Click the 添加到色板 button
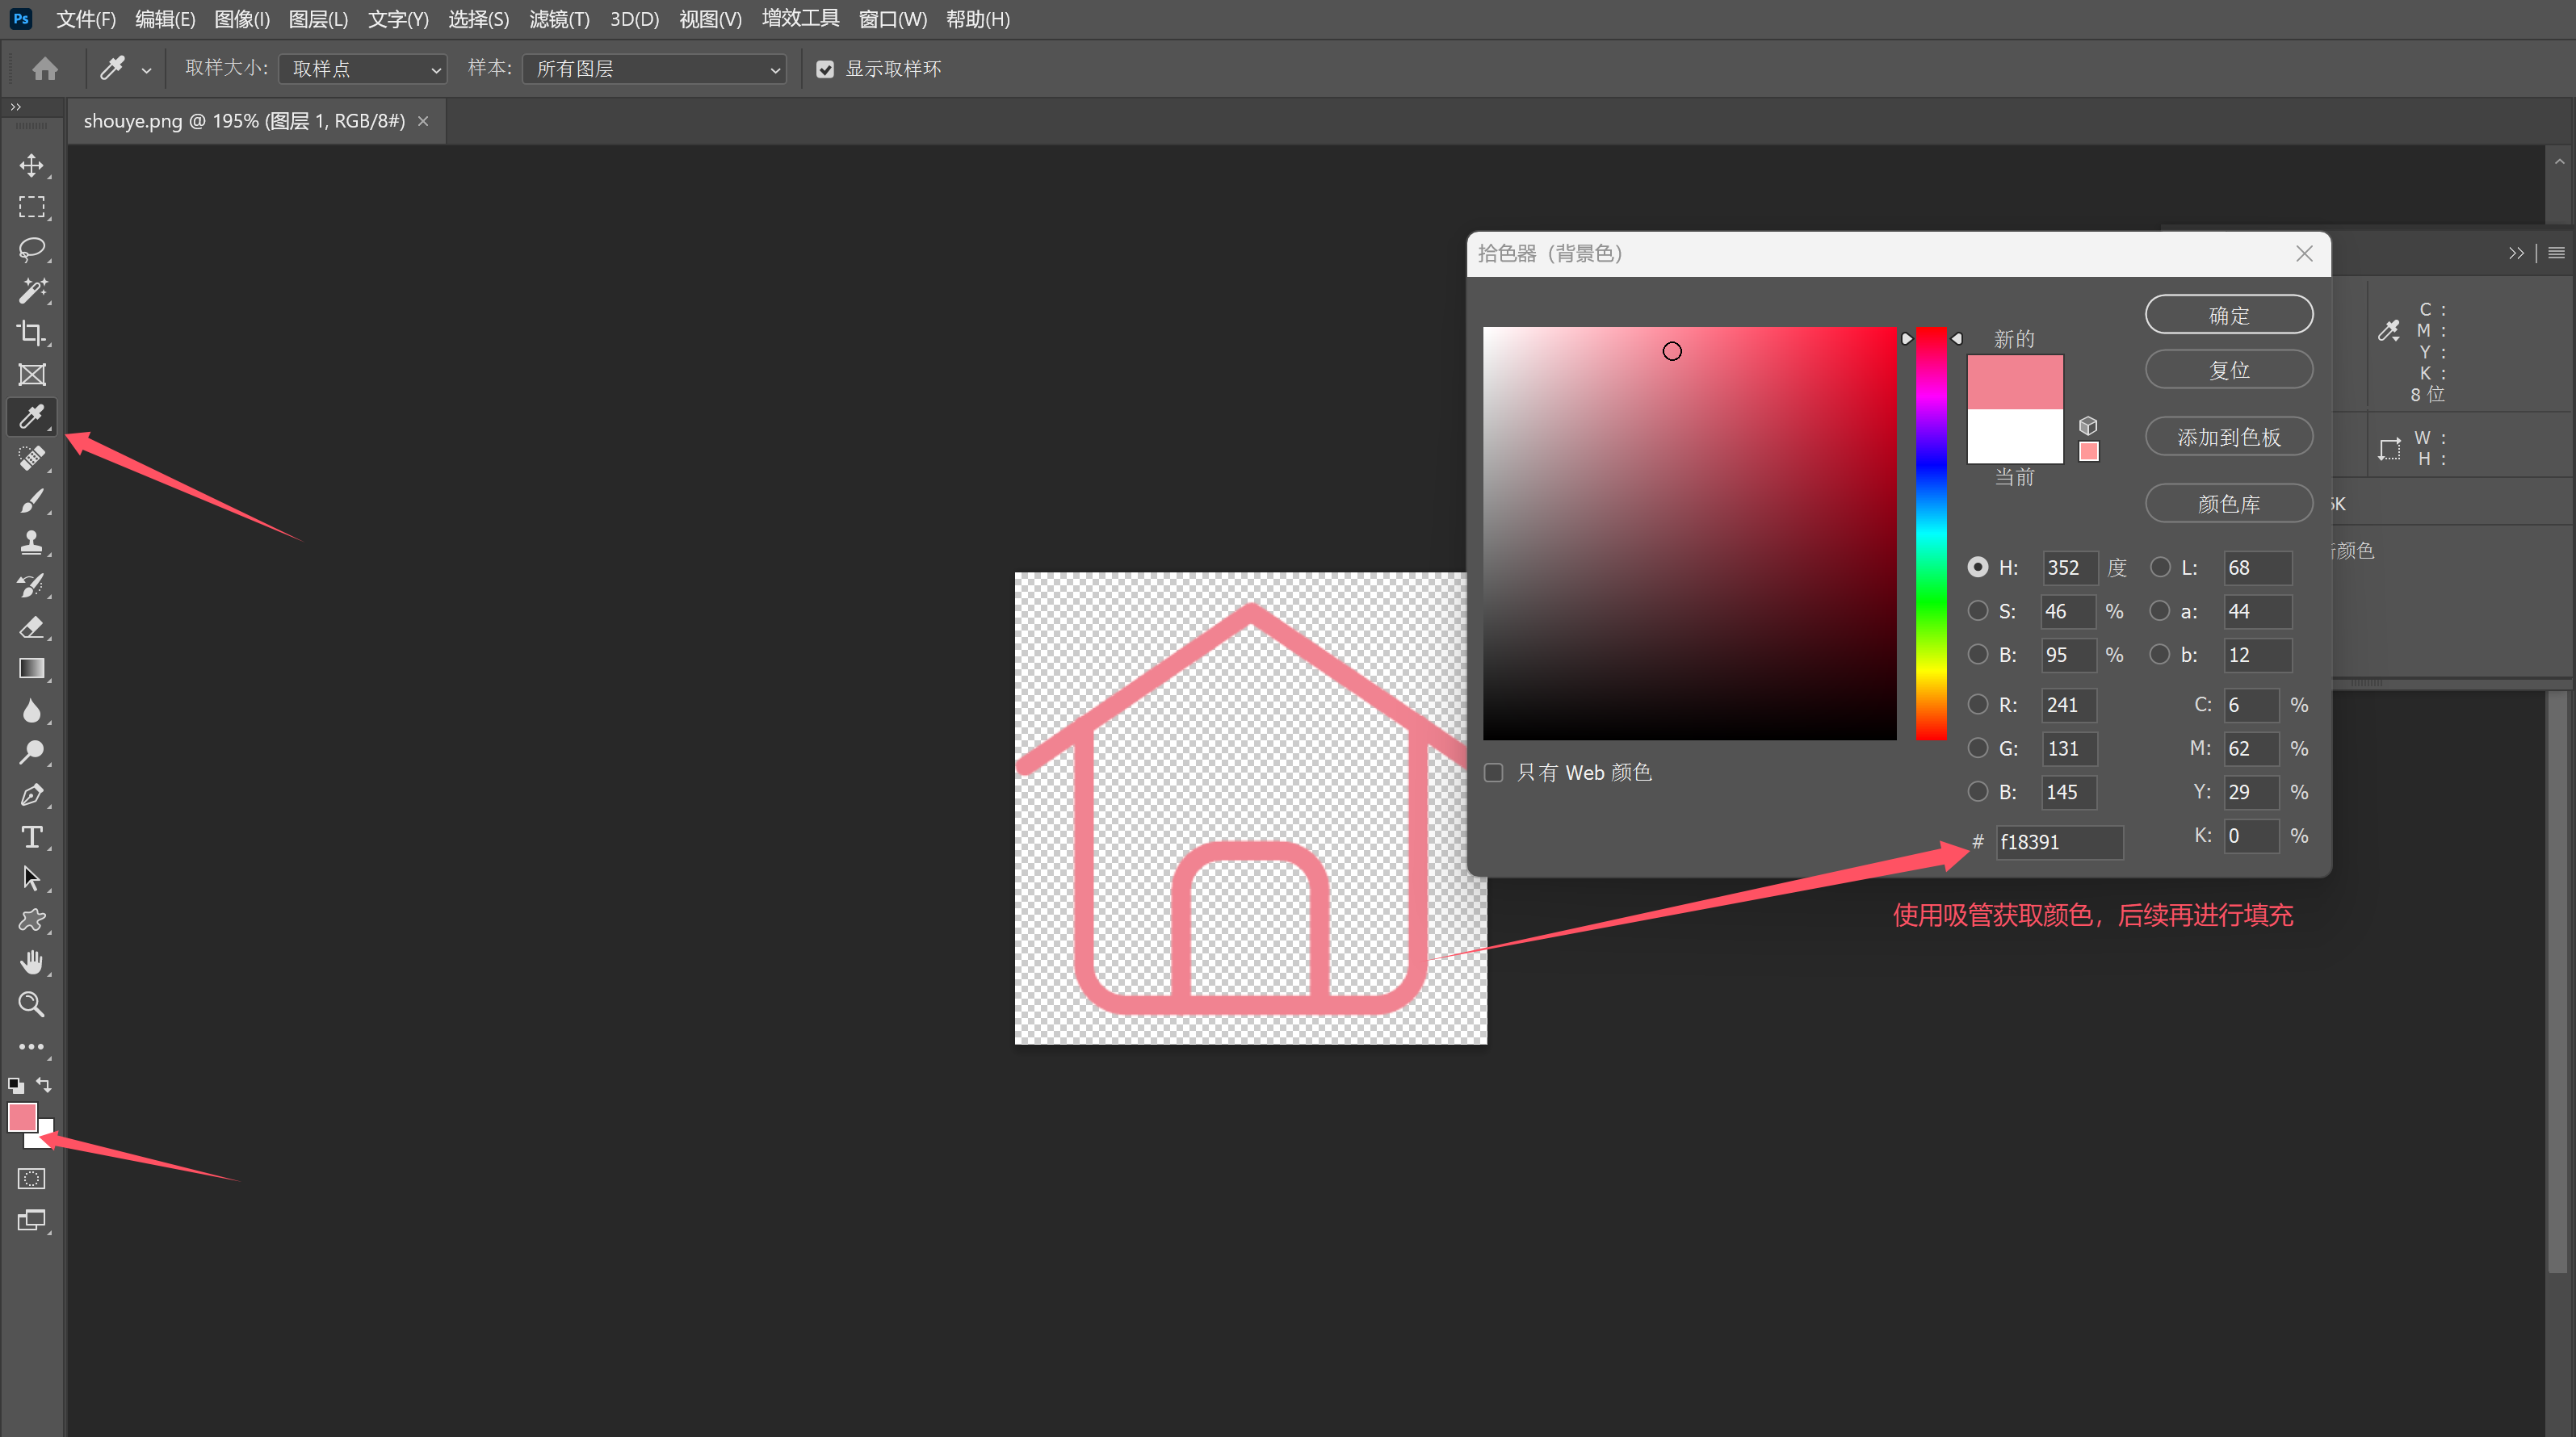Image resolution: width=2576 pixels, height=1437 pixels. pyautogui.click(x=2229, y=437)
